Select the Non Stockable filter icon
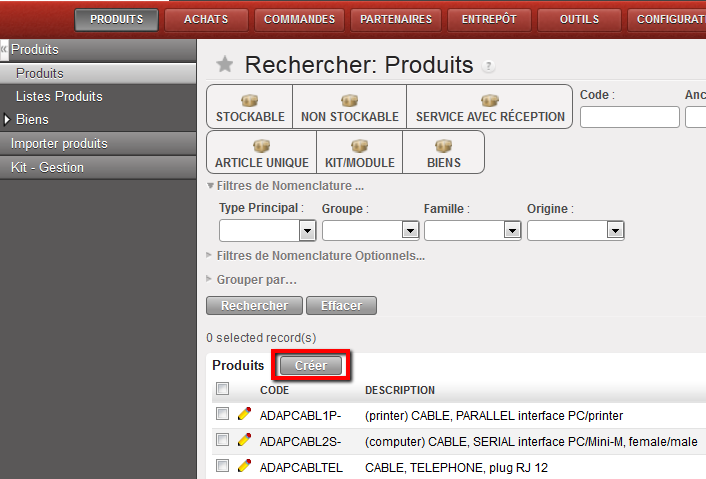 (x=349, y=101)
